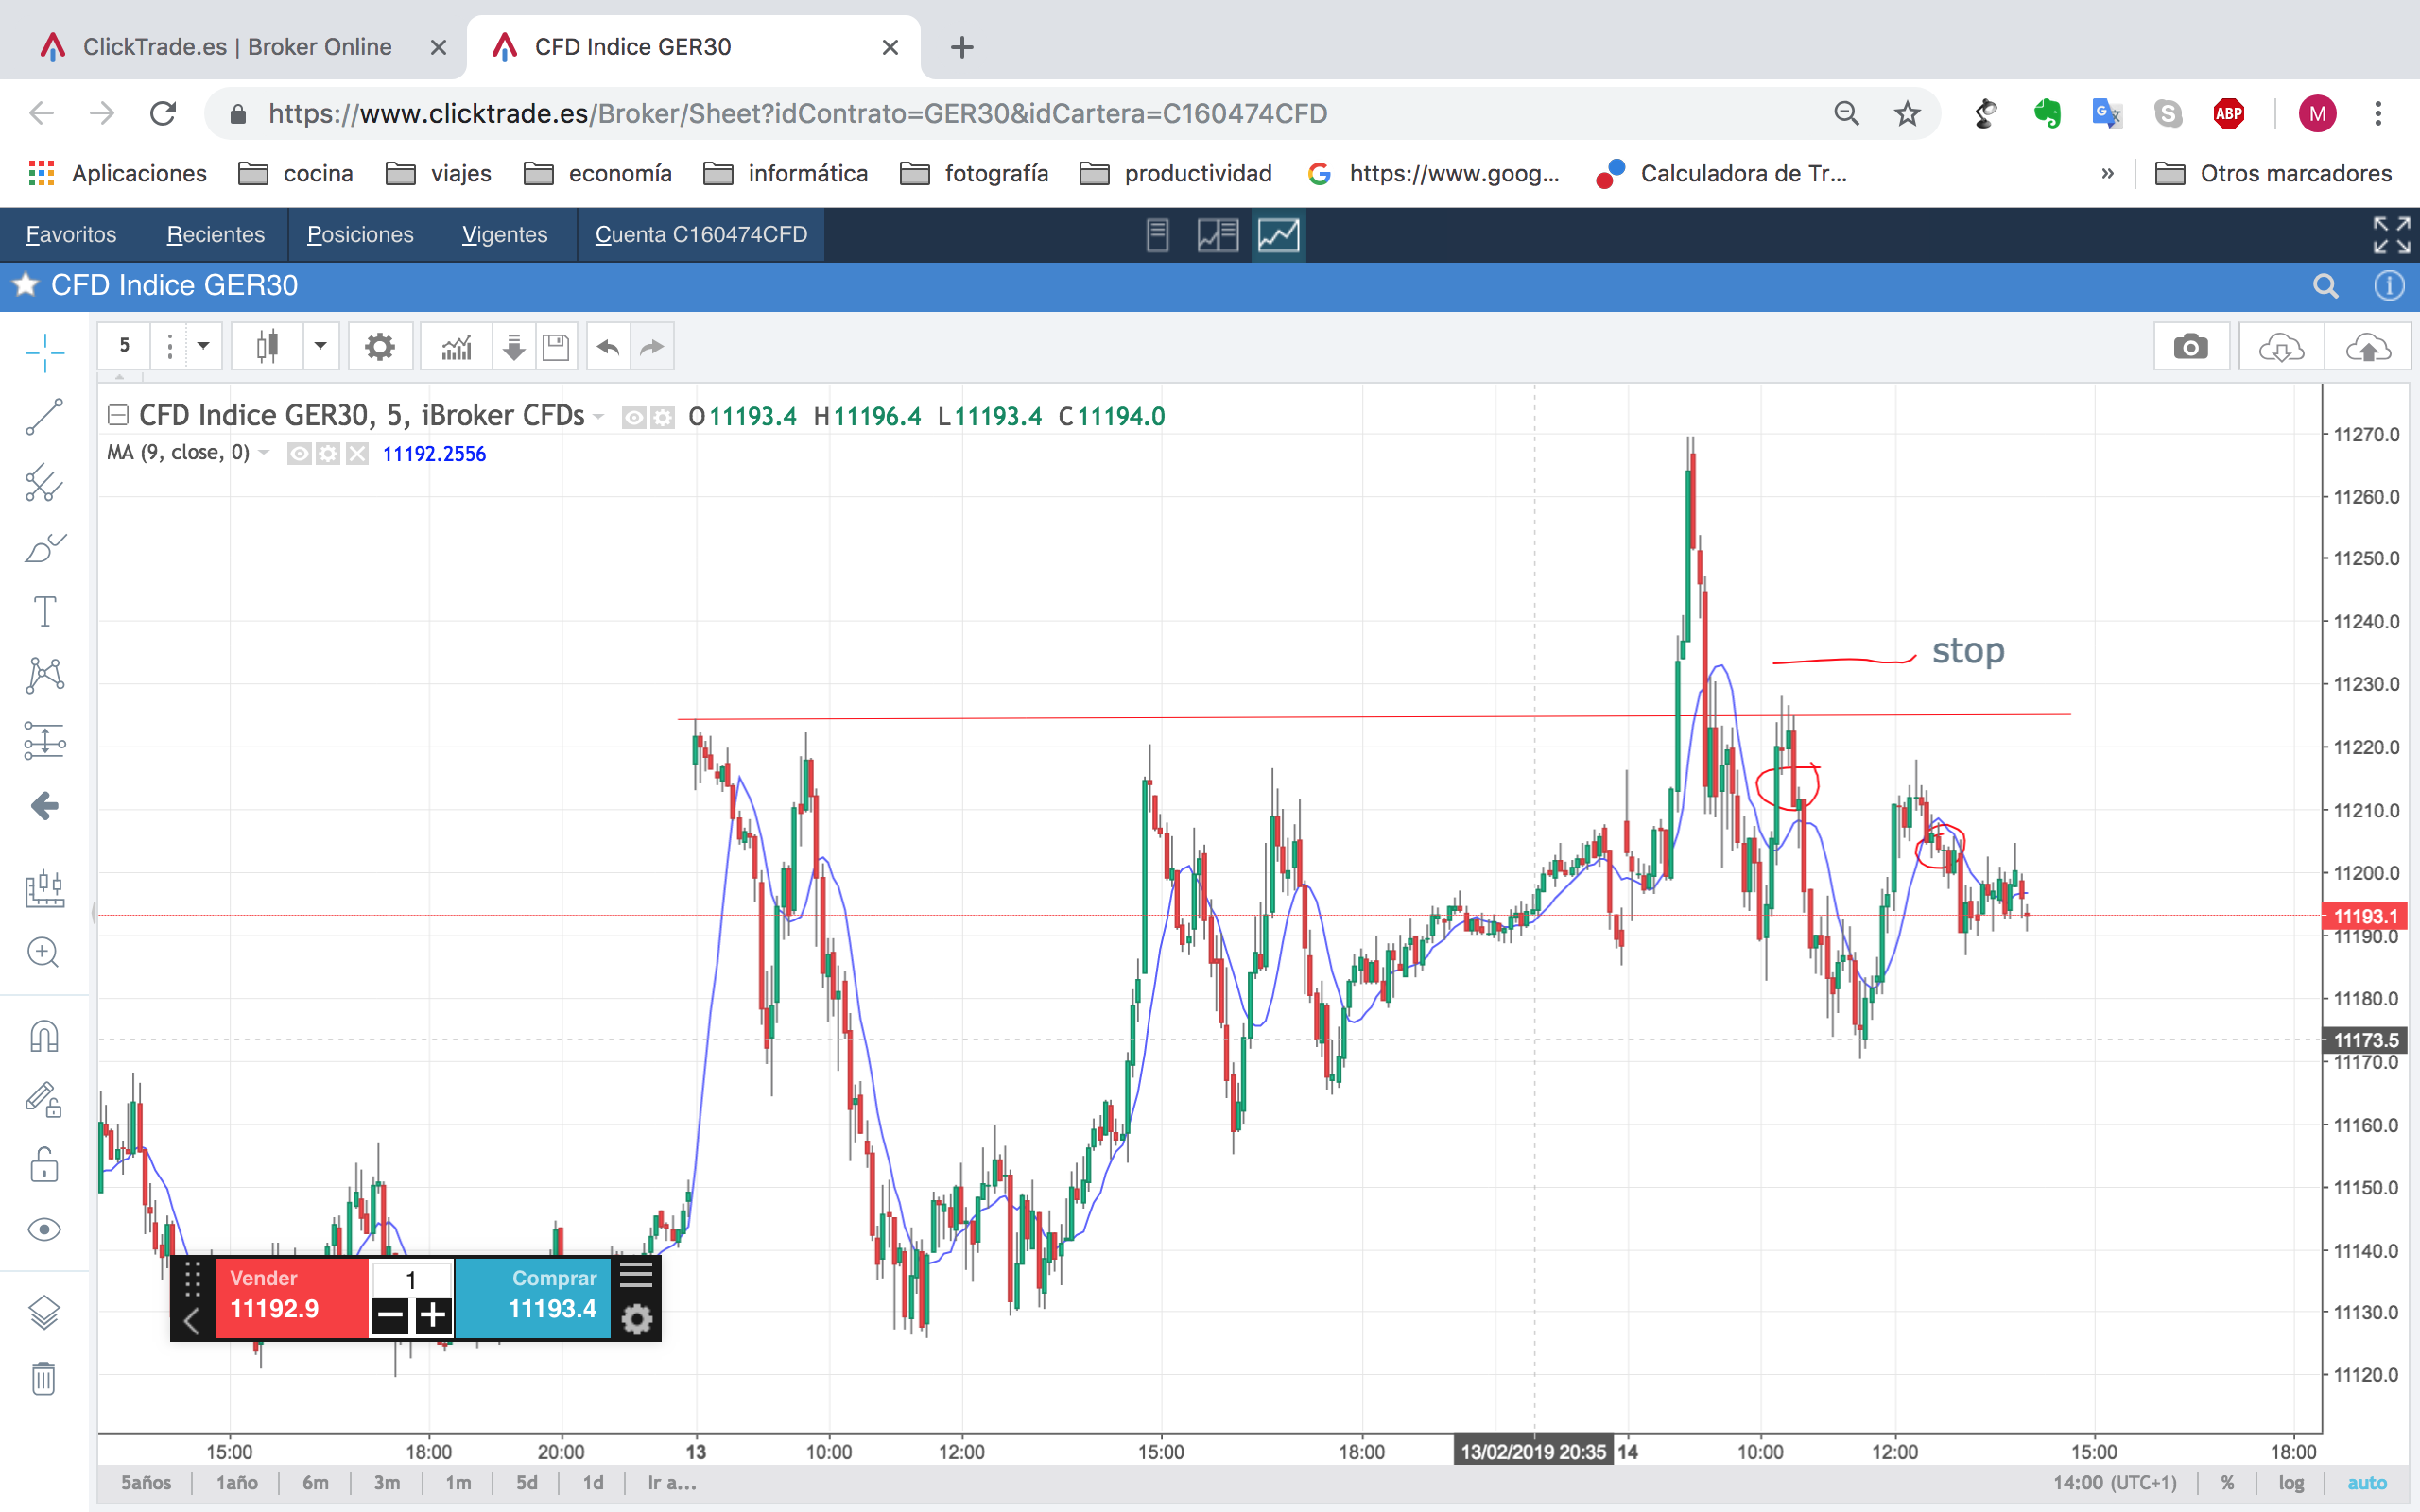This screenshot has height=1512, width=2420.
Task: Switch to ClickTrade.es Broker Online tab
Action: [x=237, y=47]
